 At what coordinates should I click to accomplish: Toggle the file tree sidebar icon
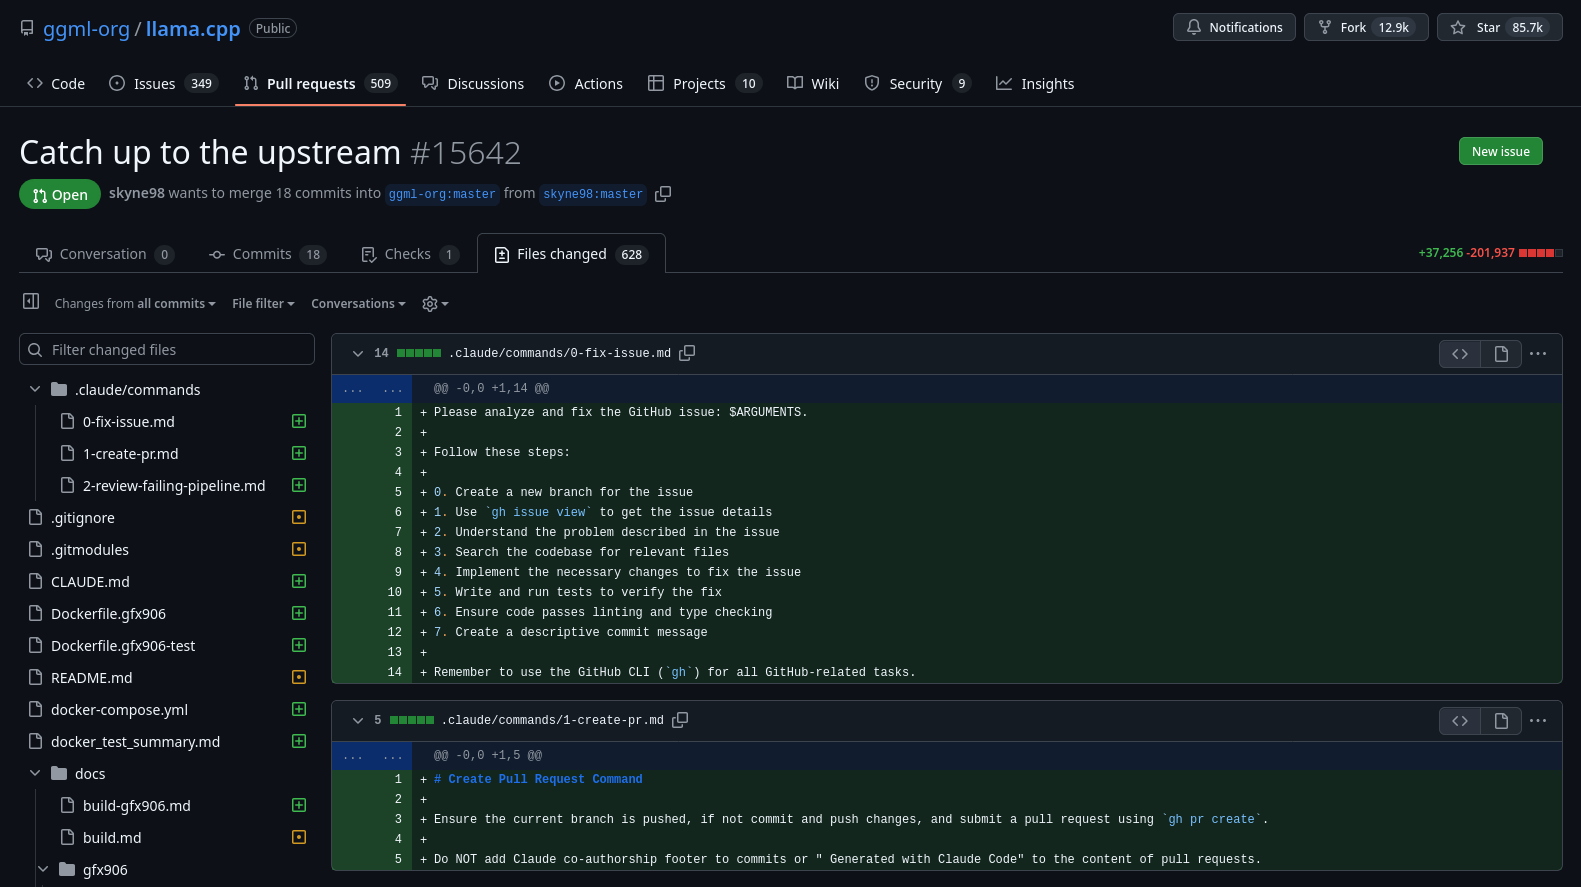point(31,301)
